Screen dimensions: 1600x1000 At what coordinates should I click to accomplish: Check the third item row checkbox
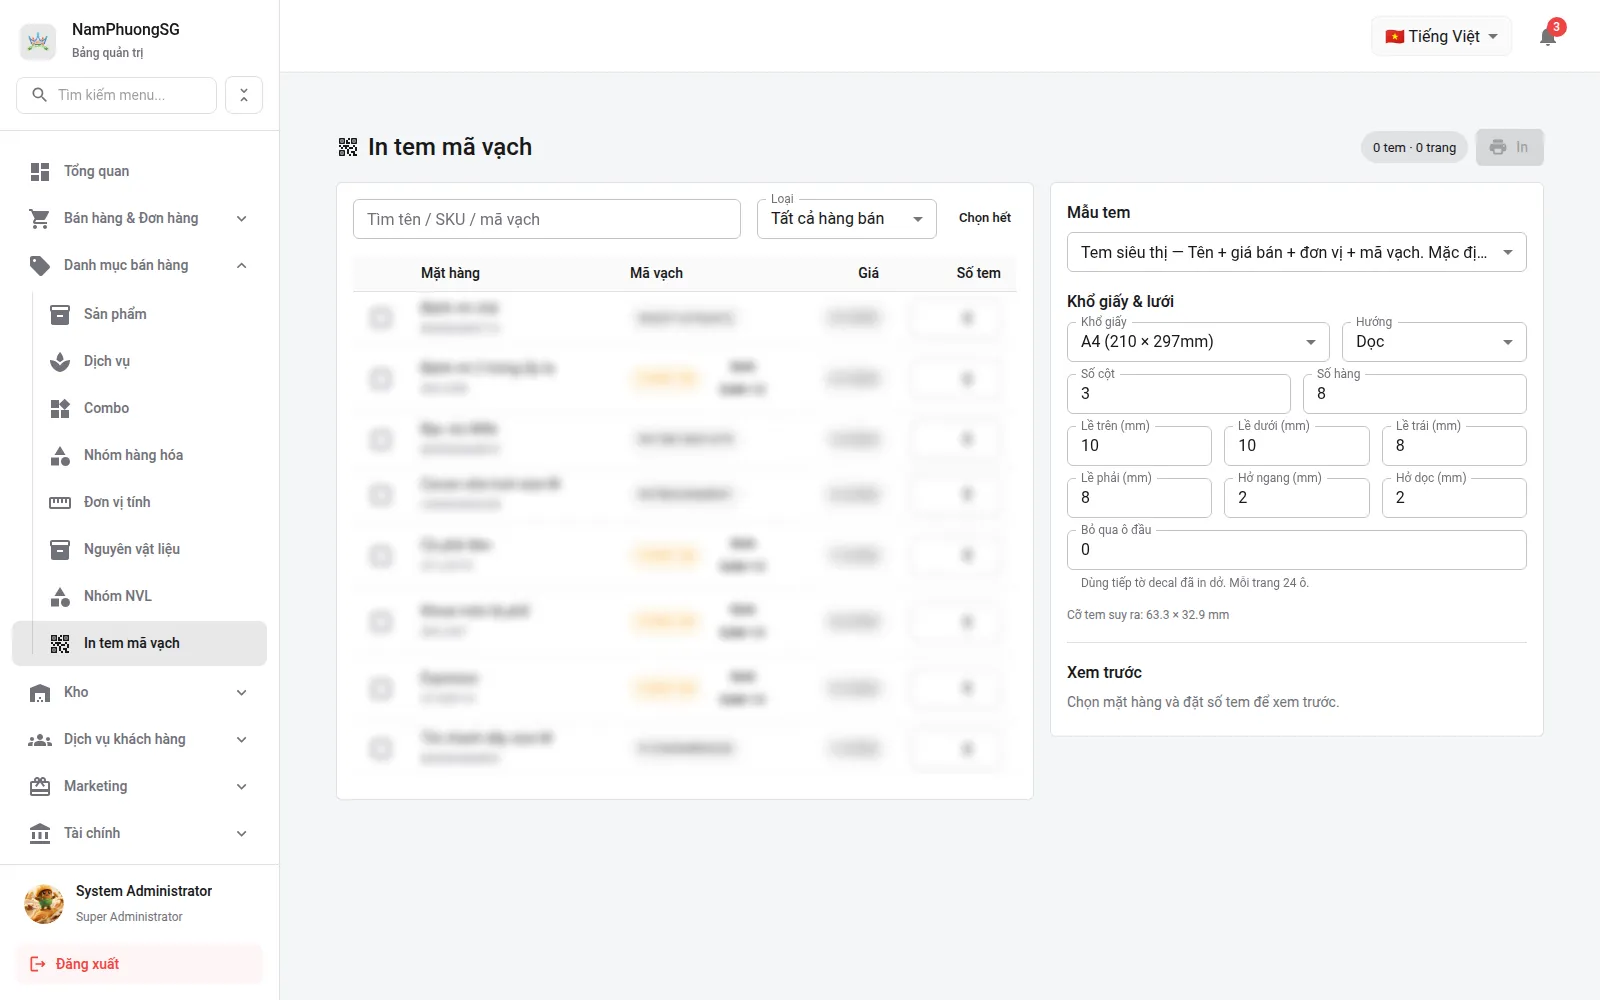point(381,439)
